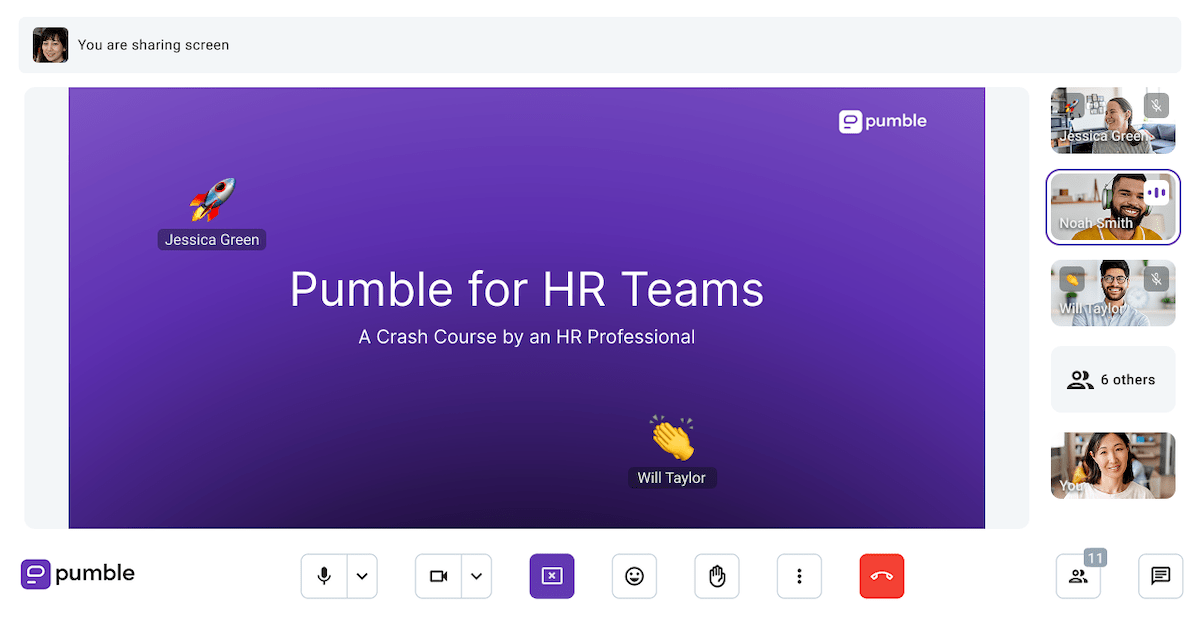Expand the 6 others participant group
Viewport: 1200px width, 617px height.
(x=1113, y=379)
